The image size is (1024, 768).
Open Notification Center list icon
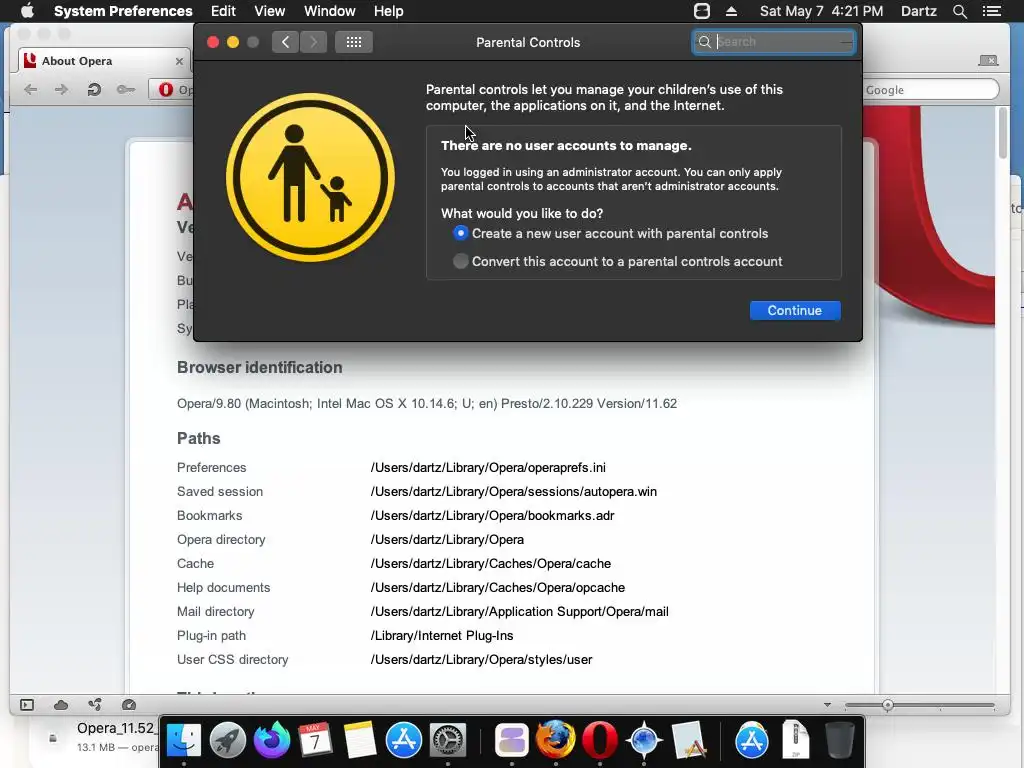(x=991, y=11)
